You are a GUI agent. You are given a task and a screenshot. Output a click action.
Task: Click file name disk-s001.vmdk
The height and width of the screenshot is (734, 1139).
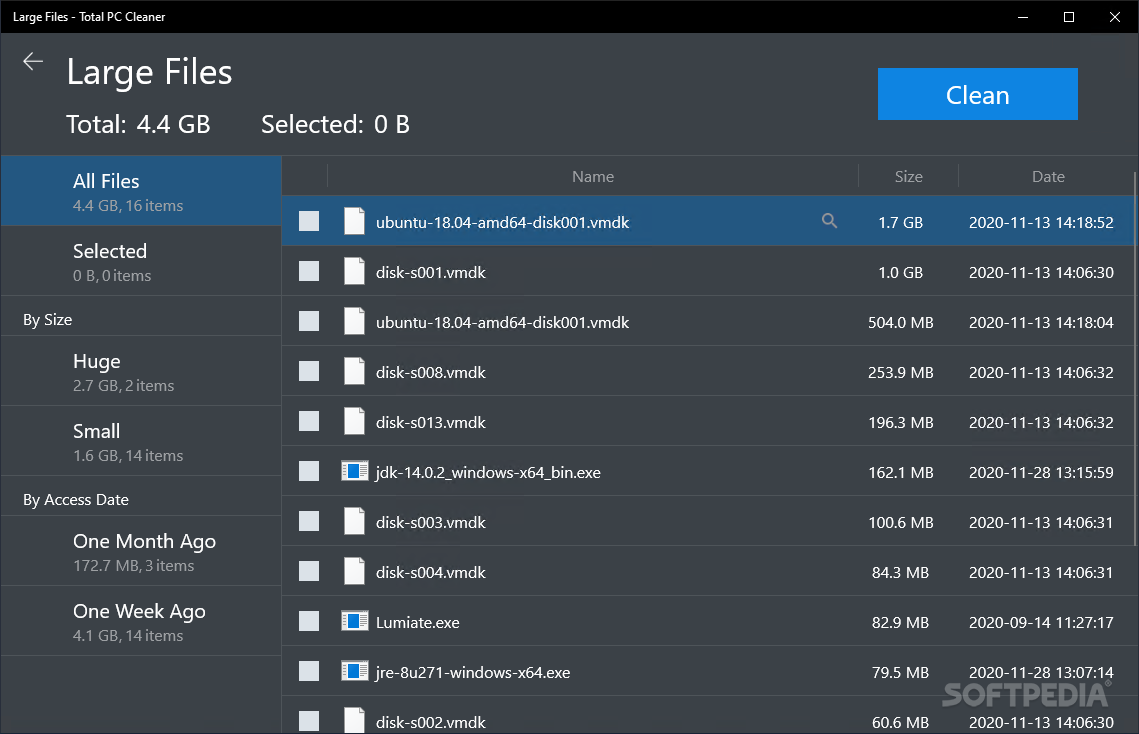(x=431, y=273)
